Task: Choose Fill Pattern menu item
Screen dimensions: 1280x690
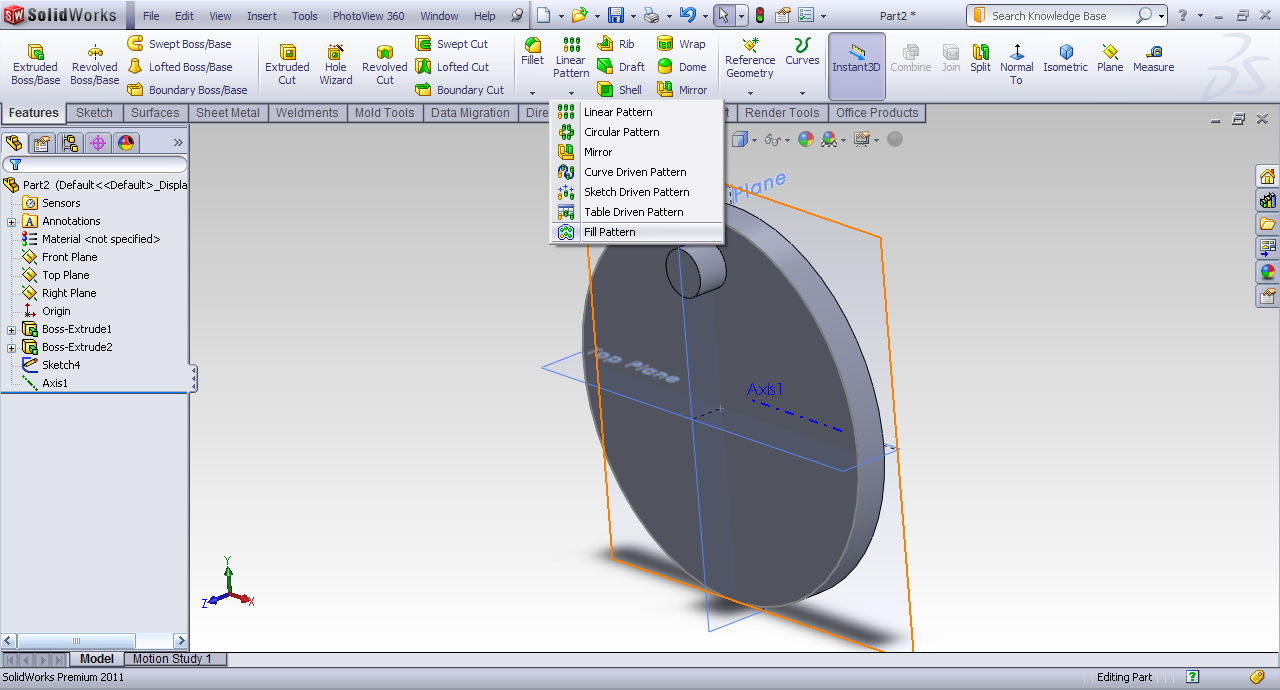Action: tap(638, 232)
